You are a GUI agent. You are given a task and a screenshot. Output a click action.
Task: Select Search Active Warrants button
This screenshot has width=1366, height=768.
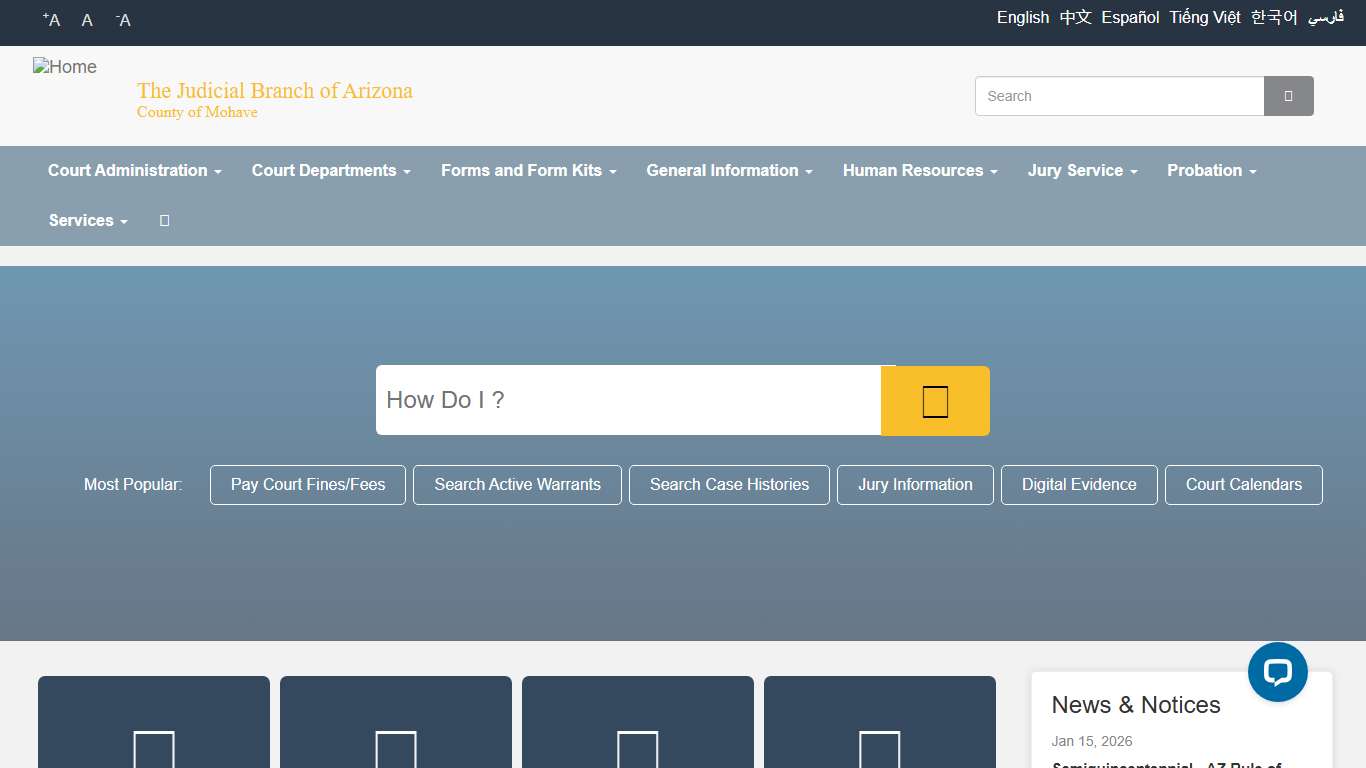point(517,485)
